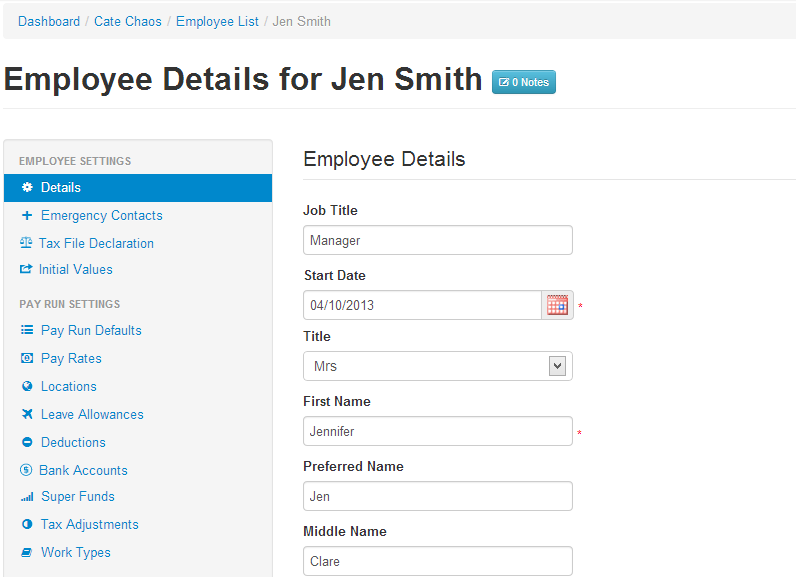Open the Title dropdown showing Mrs
The height and width of the screenshot is (577, 796).
tap(437, 366)
